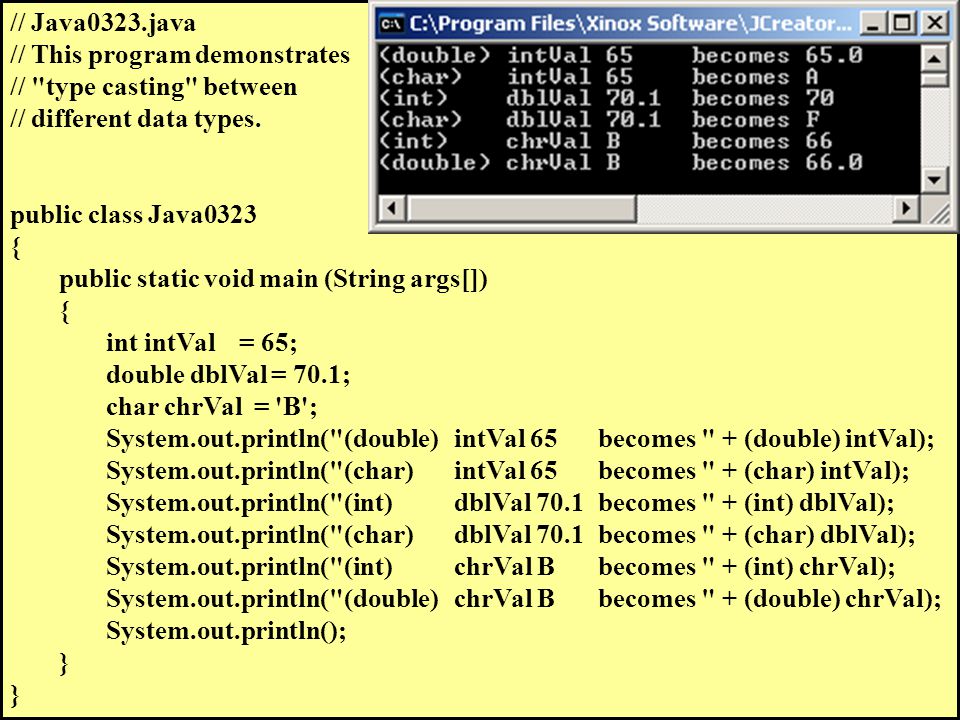Maximize the JCreator console window

coord(902,24)
